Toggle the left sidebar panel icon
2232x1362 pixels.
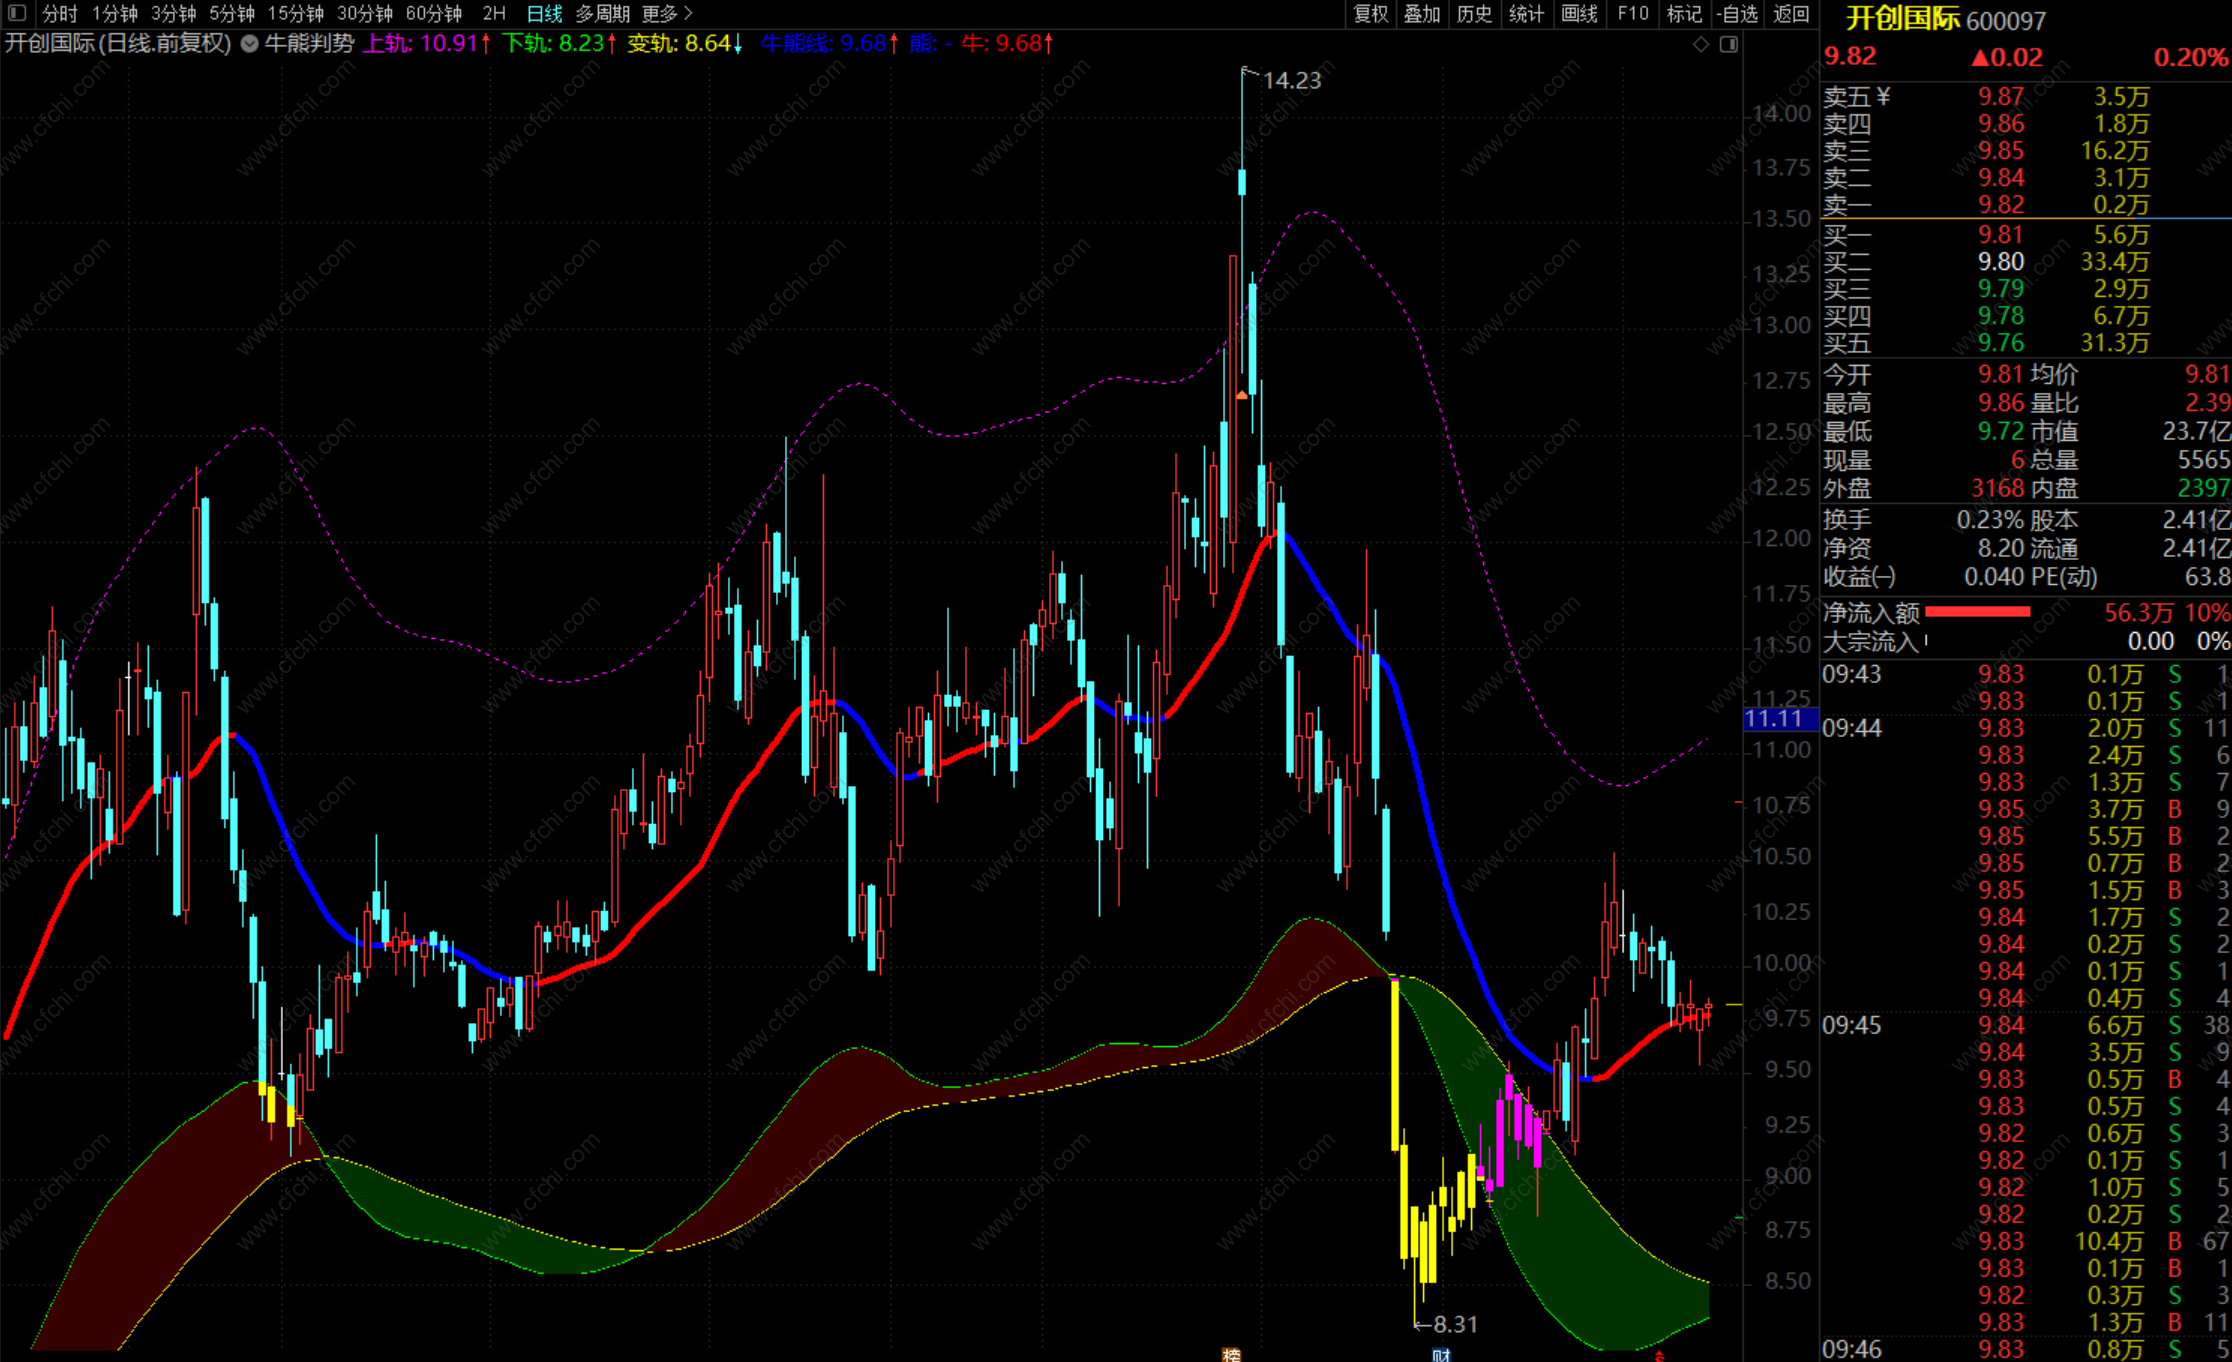17,13
